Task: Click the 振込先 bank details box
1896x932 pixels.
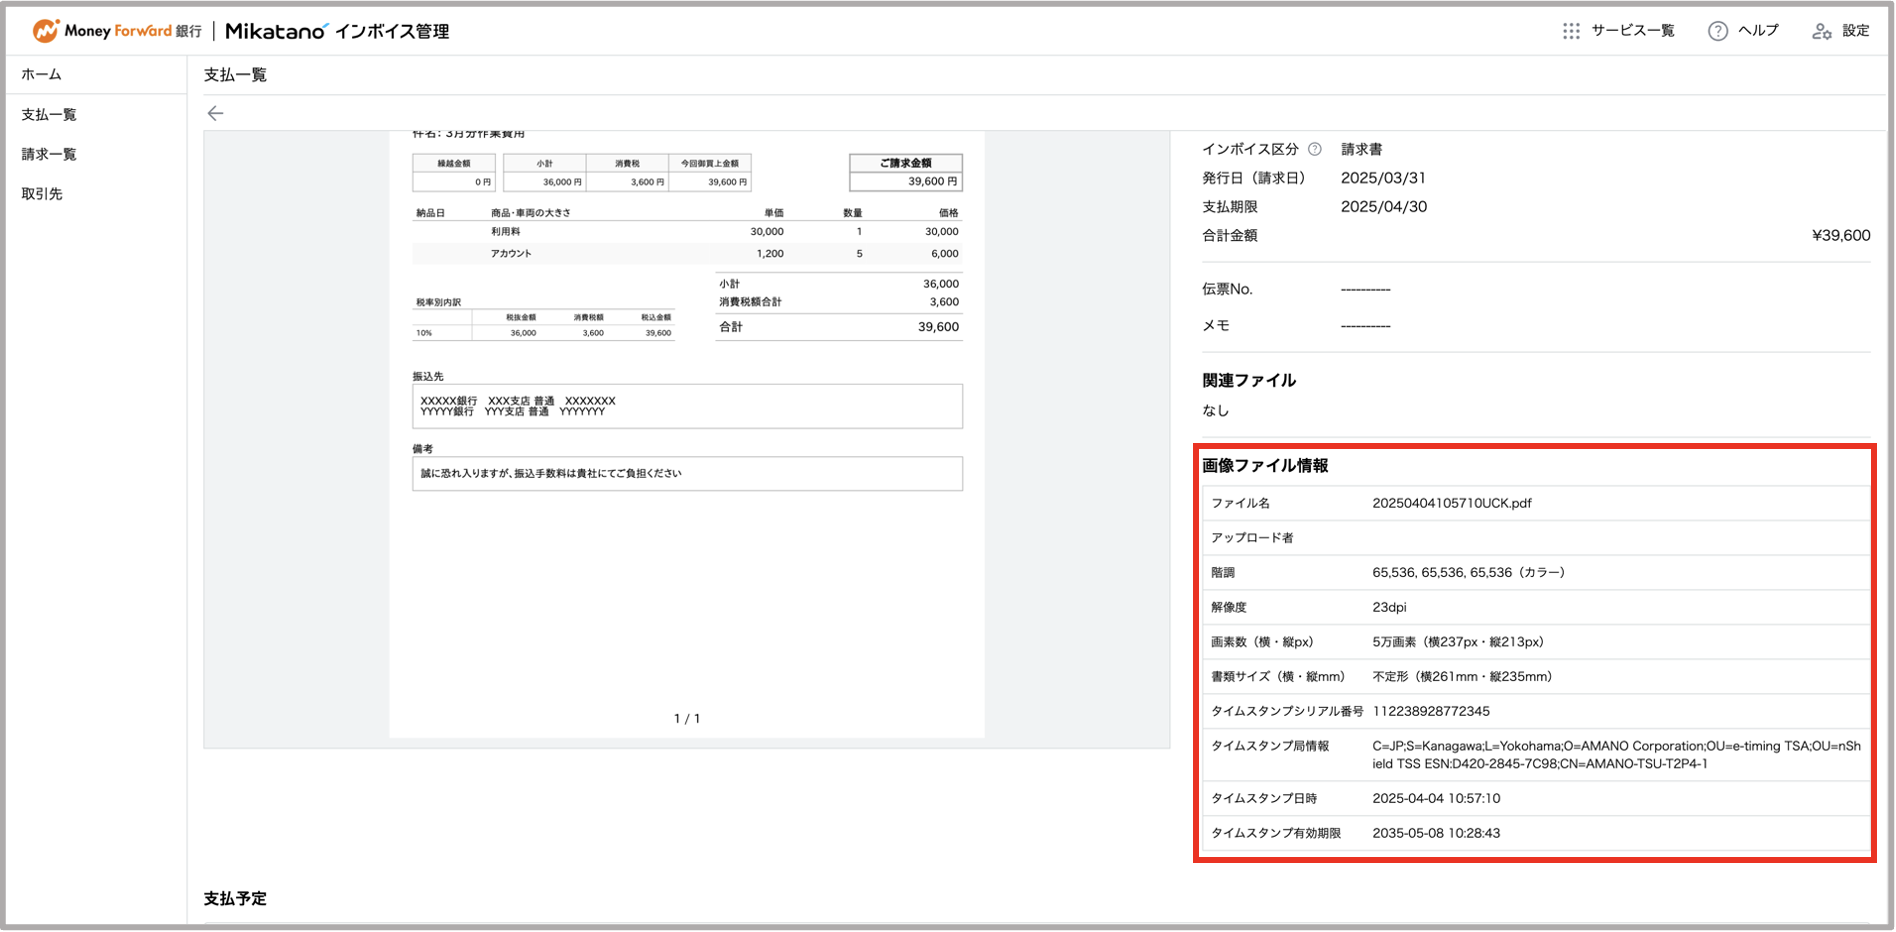Action: [687, 406]
